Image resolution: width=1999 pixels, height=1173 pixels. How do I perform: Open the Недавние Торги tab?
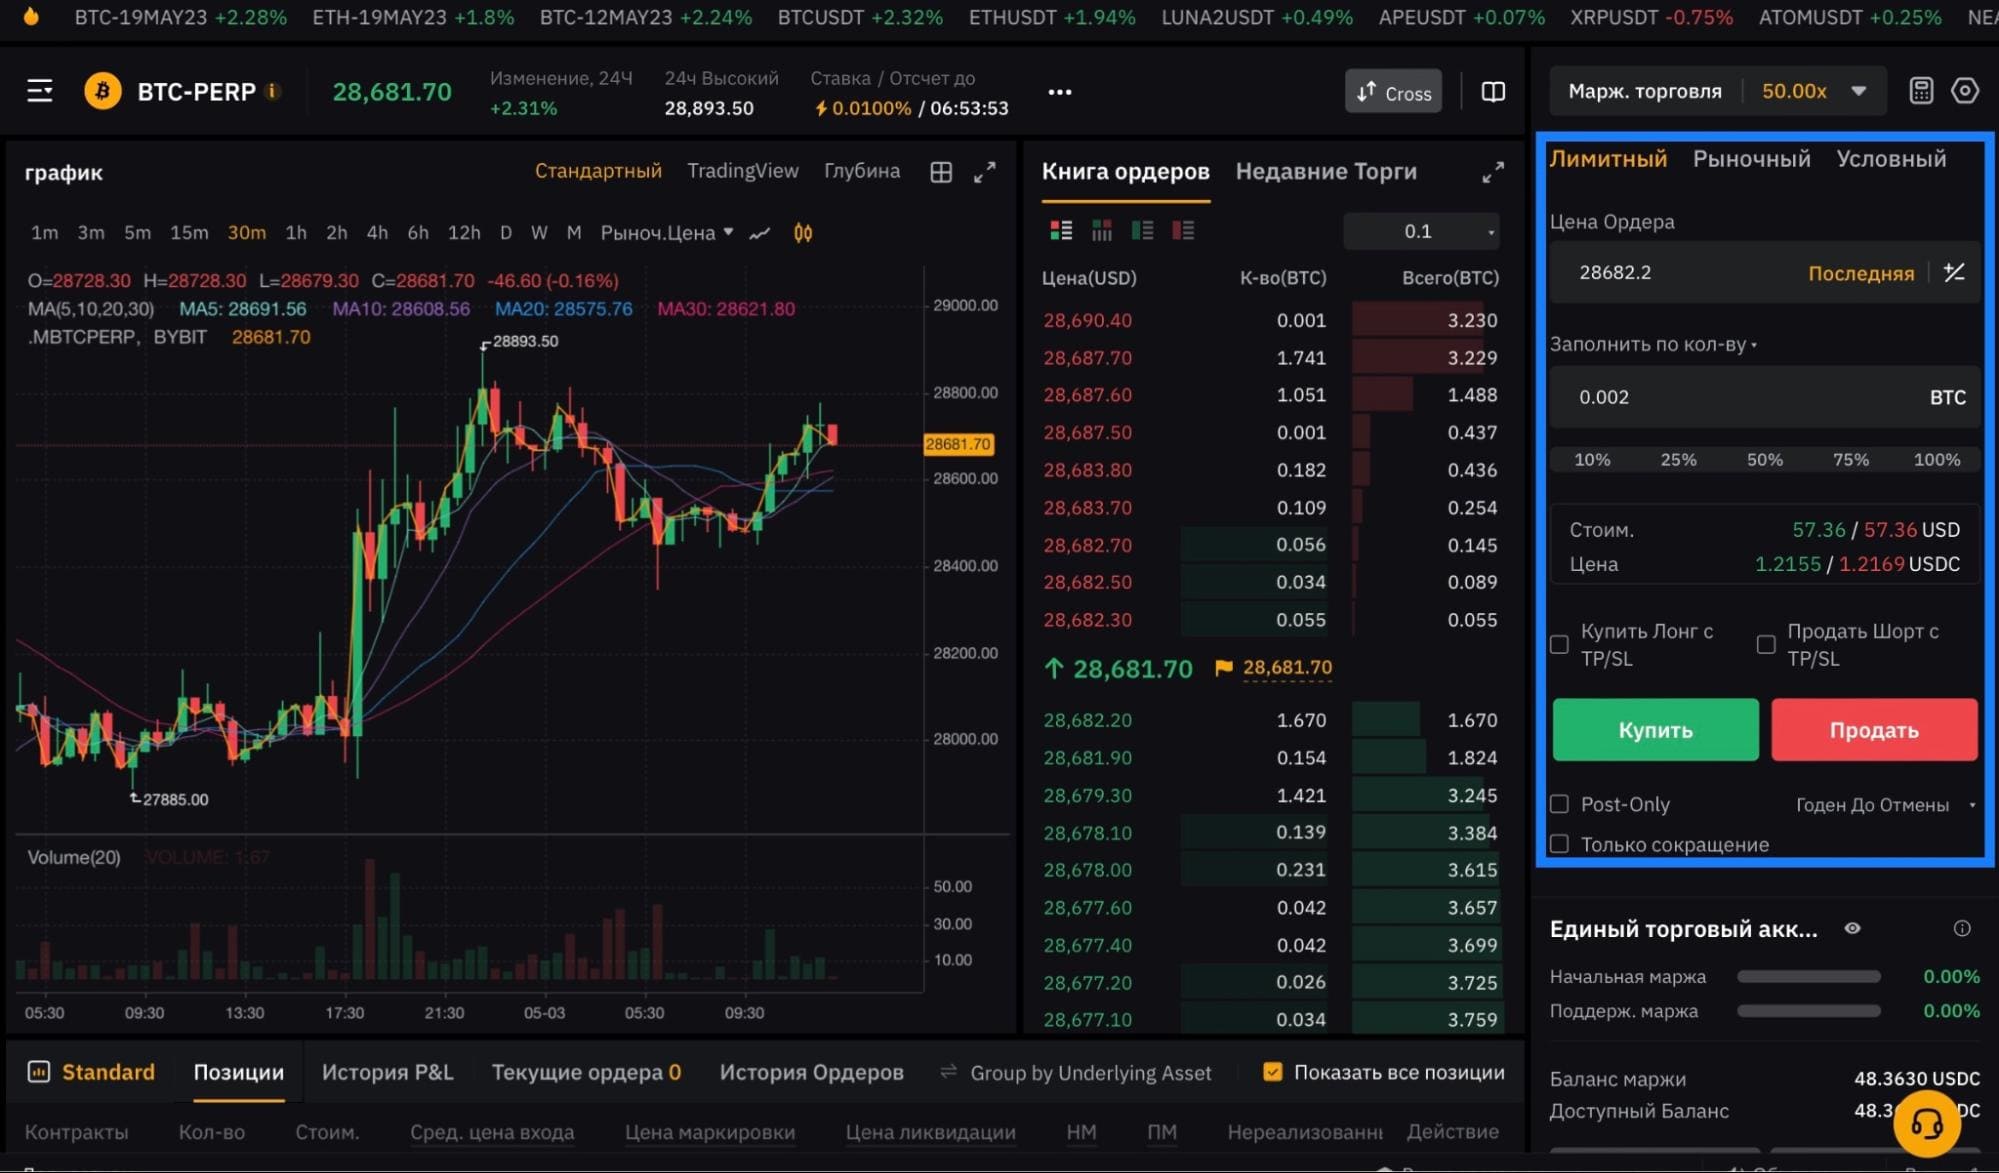click(1326, 172)
